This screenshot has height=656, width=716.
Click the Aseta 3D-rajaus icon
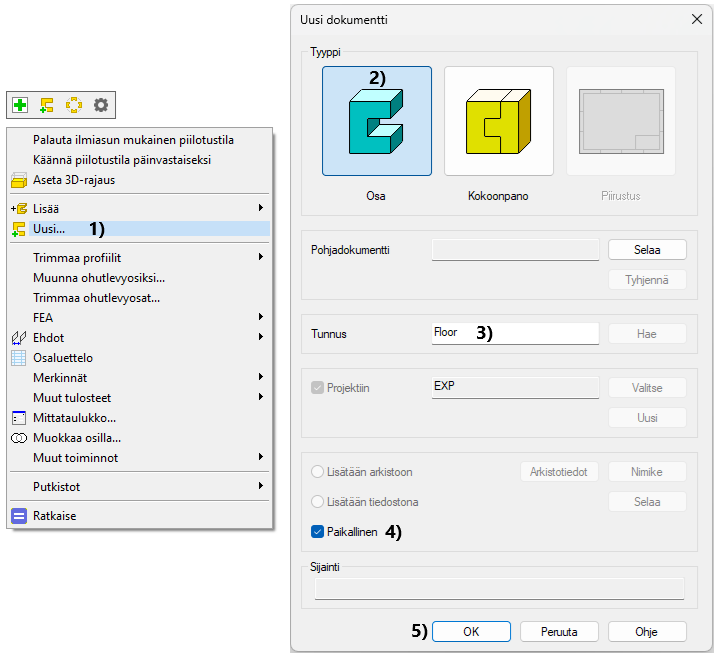[19, 180]
